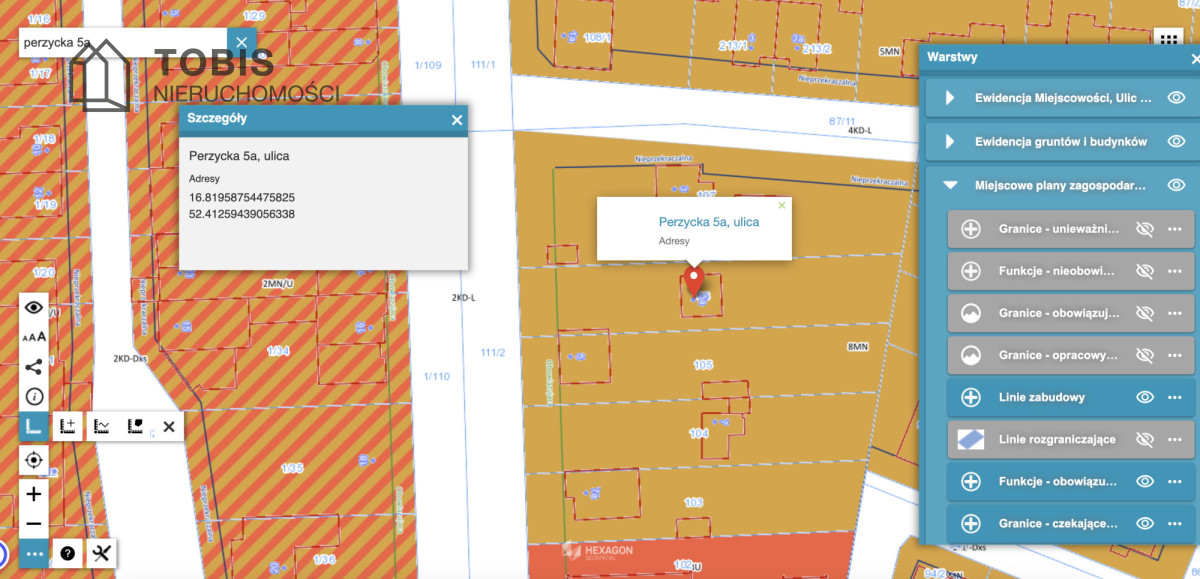Click the locate-me crosshair button

[x=34, y=460]
